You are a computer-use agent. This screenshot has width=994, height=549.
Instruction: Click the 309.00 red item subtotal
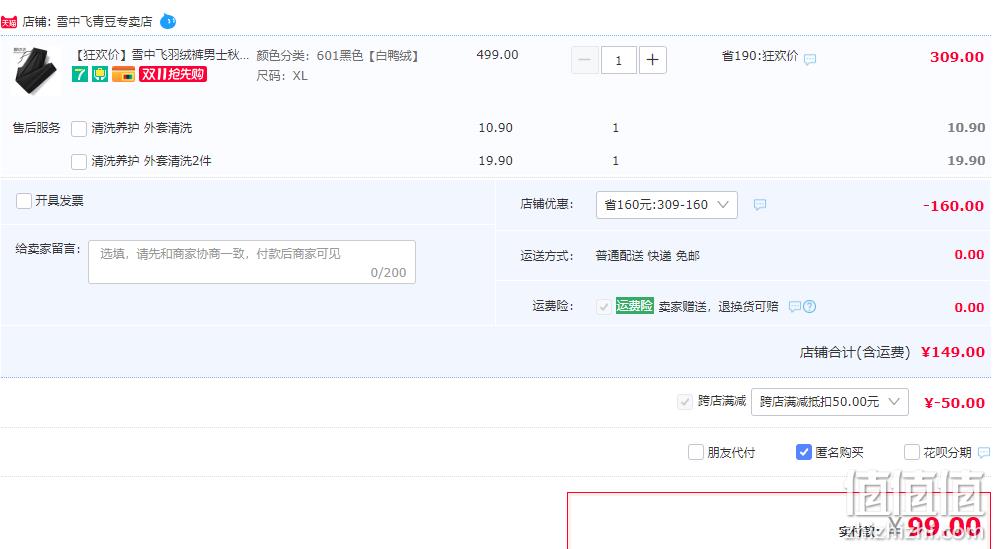click(957, 57)
